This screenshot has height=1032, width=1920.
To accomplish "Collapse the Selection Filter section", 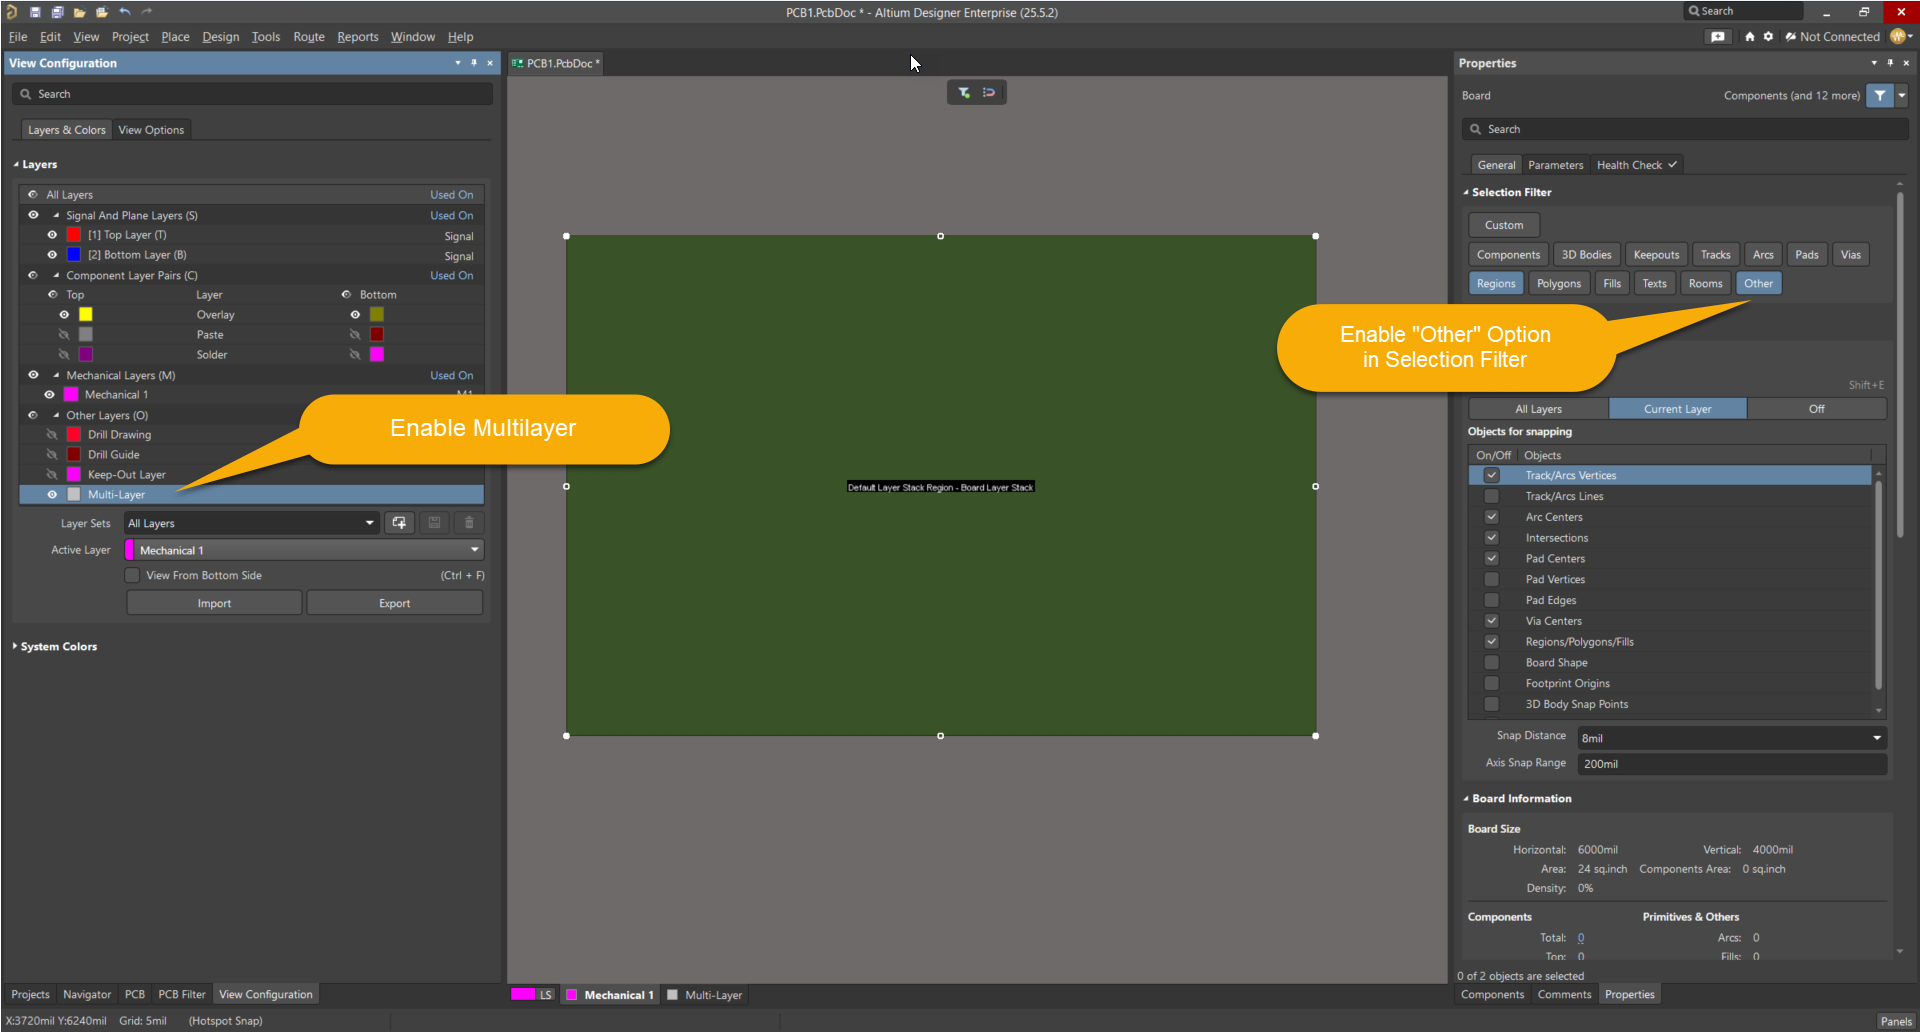I will click(x=1466, y=193).
